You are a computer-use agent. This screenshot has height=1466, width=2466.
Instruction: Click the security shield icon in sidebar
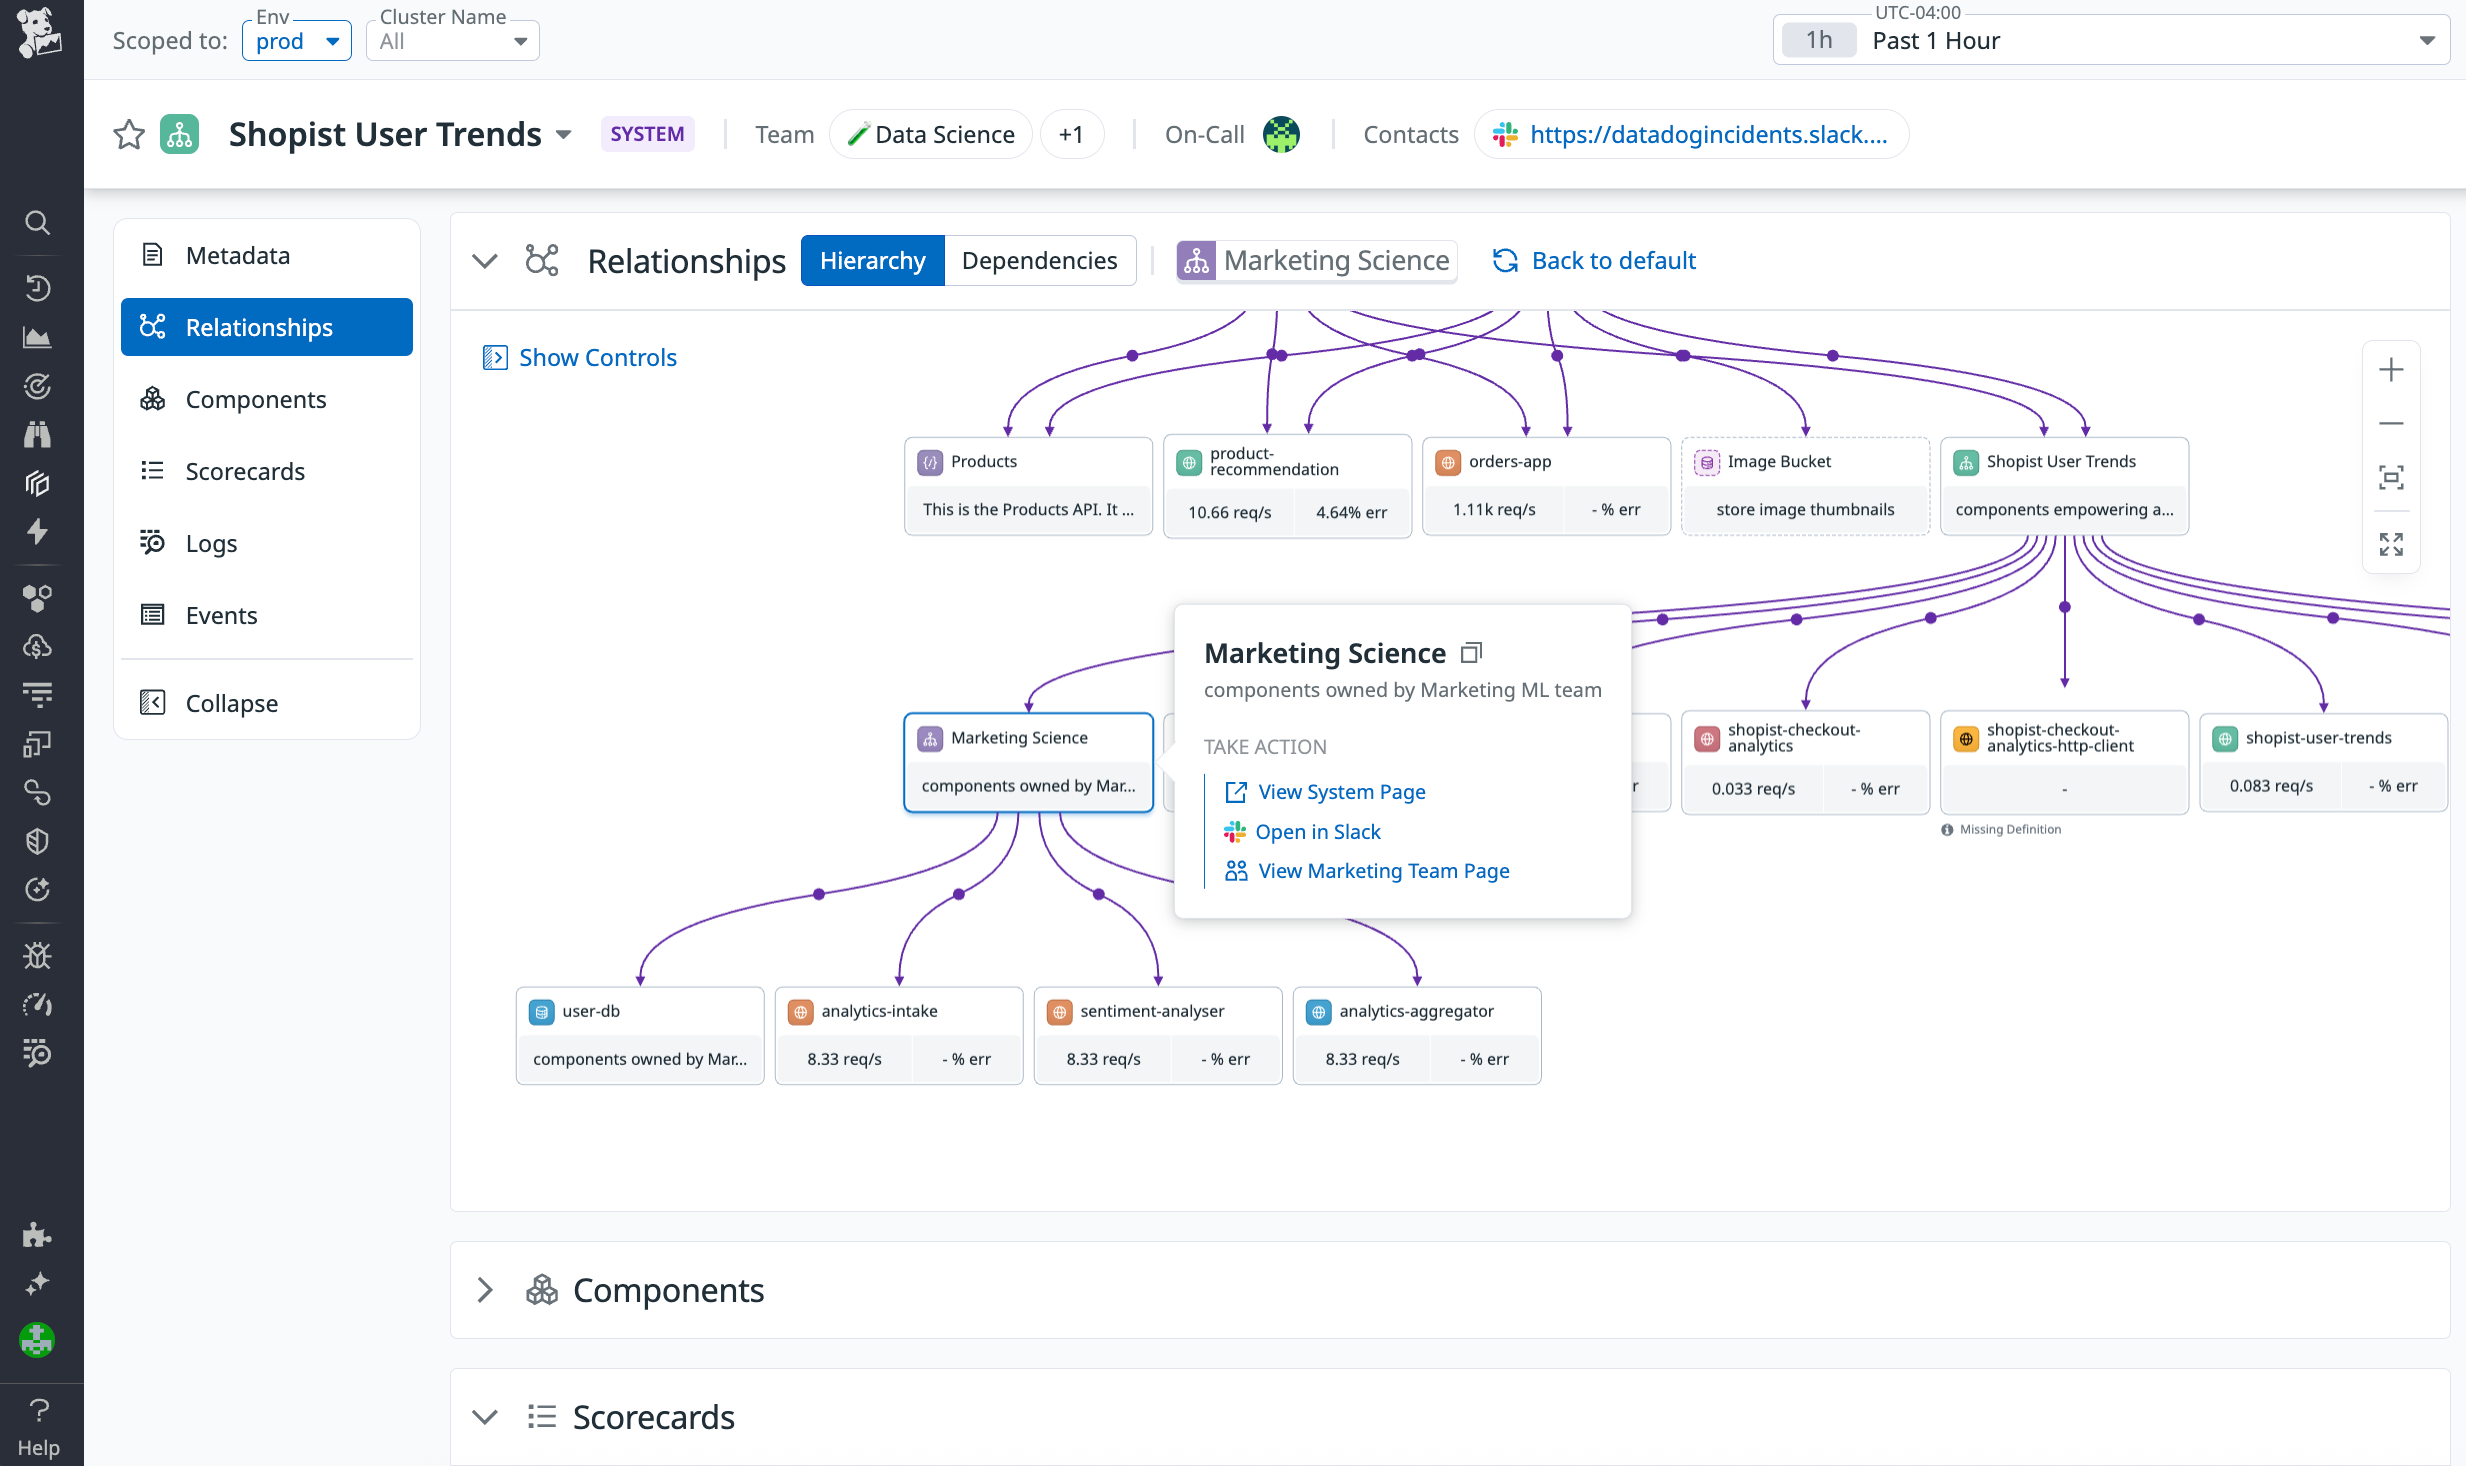click(37, 840)
